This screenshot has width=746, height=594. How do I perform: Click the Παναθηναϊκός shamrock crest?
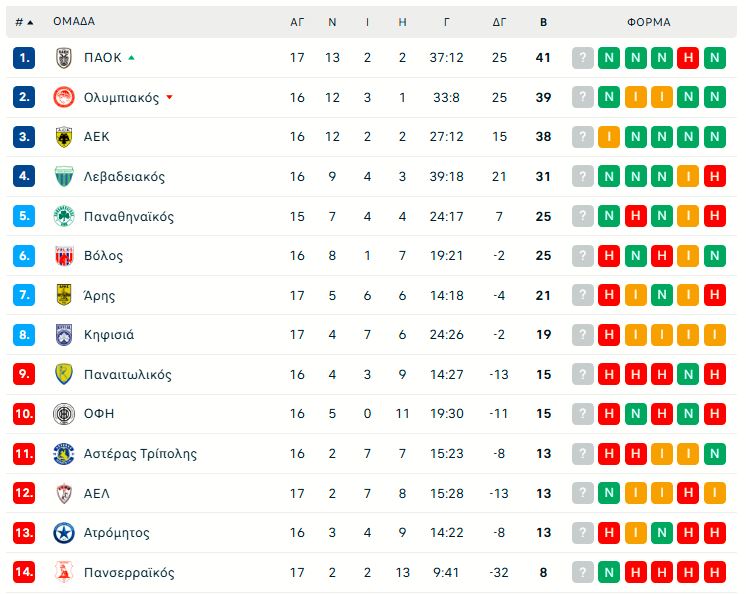pos(64,216)
